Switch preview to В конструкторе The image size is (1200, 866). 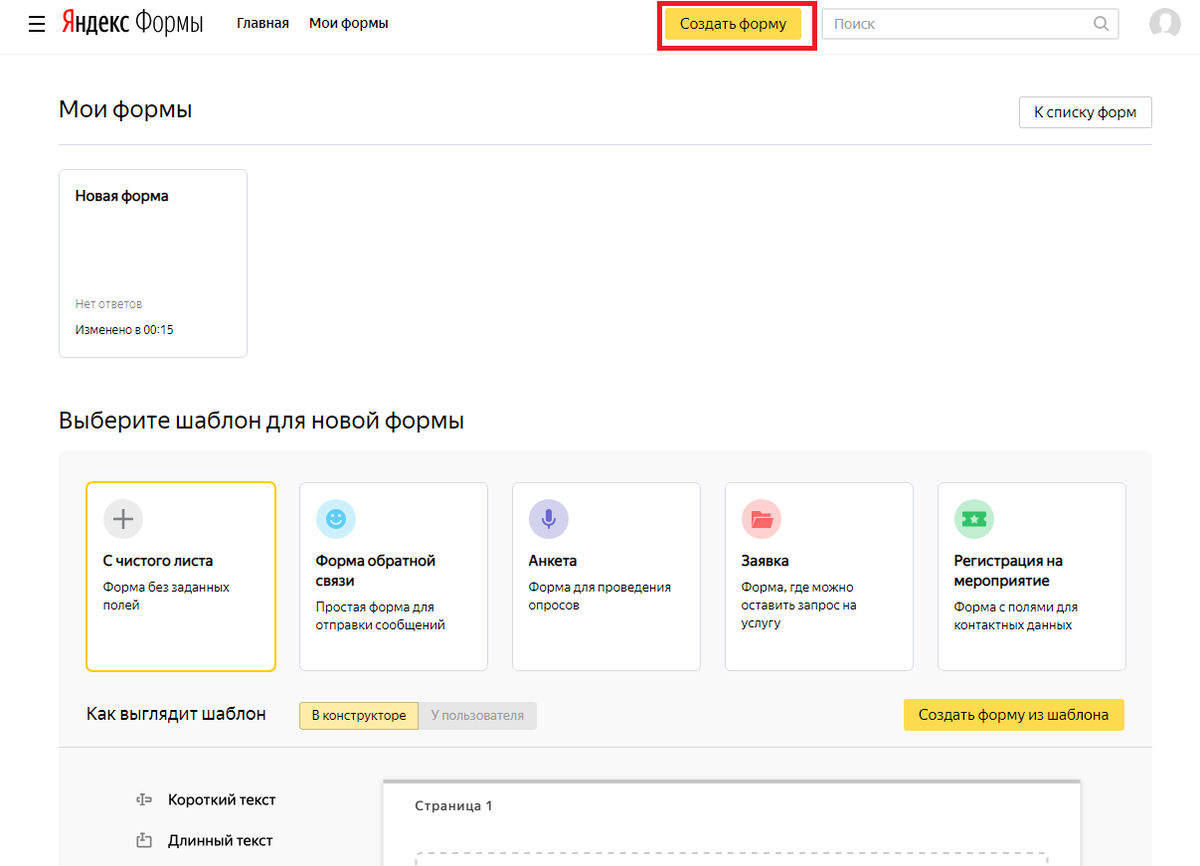[x=359, y=715]
